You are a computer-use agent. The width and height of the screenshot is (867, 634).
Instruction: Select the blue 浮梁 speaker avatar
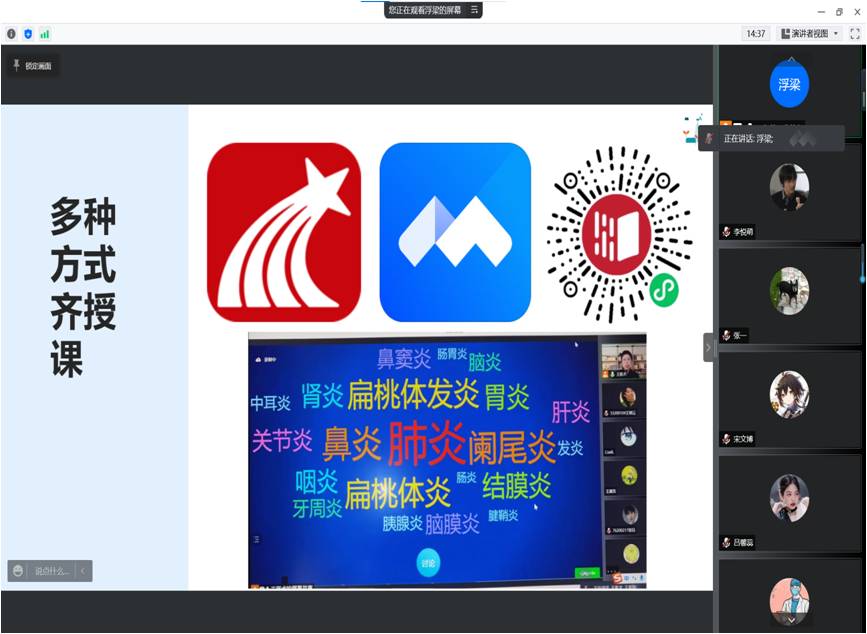789,85
